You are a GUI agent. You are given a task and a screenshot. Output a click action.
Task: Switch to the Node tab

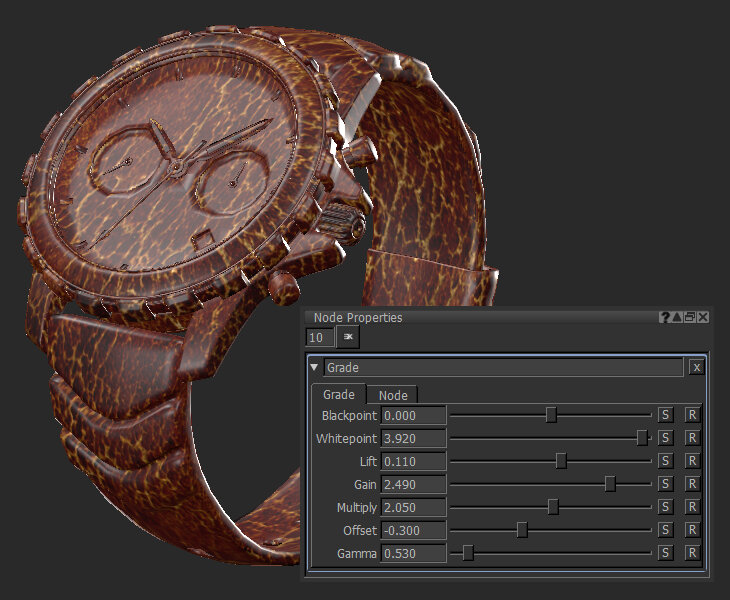tap(392, 395)
